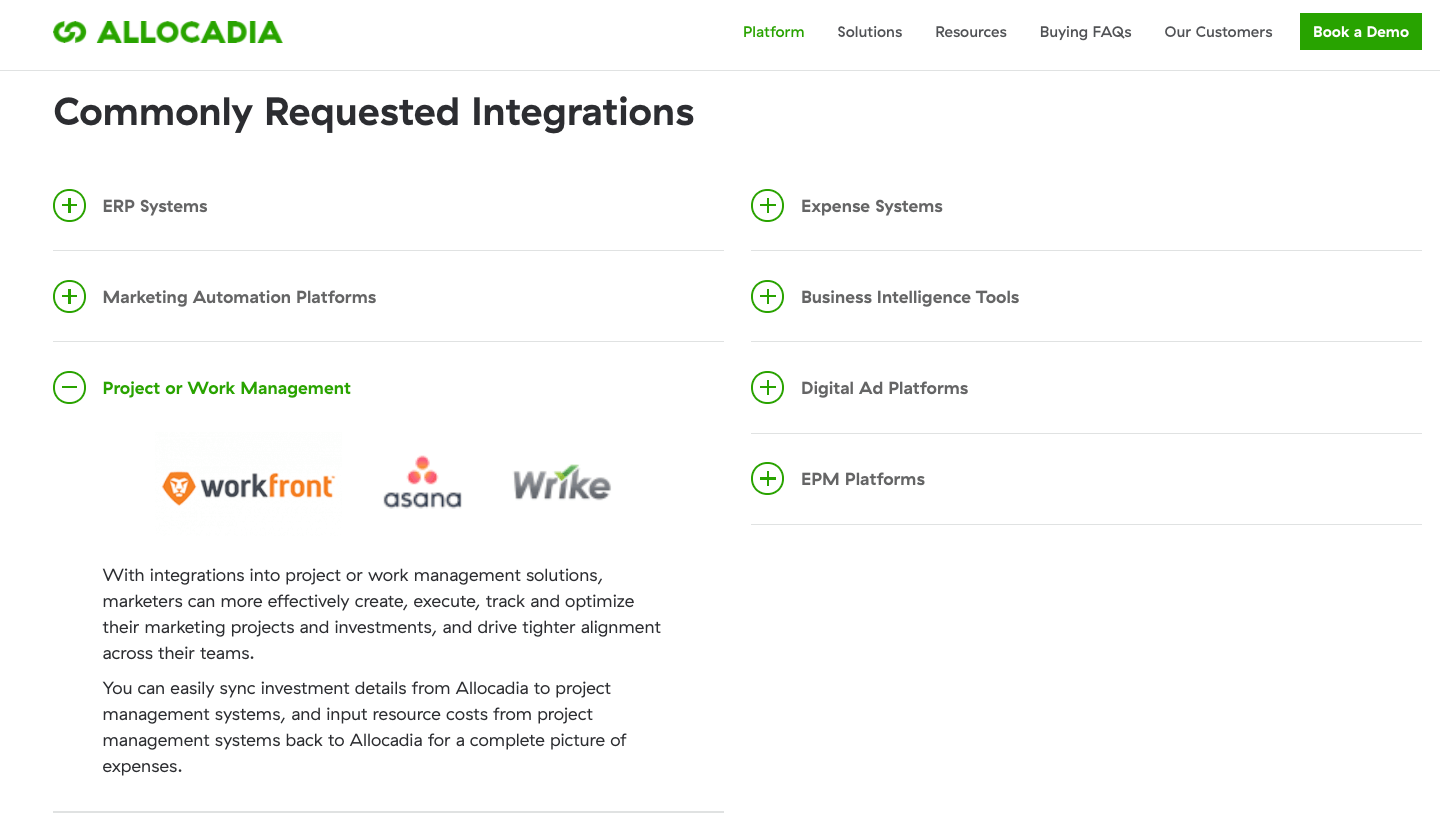This screenshot has height=839, width=1440.
Task: Open the Platform menu
Action: 773,32
